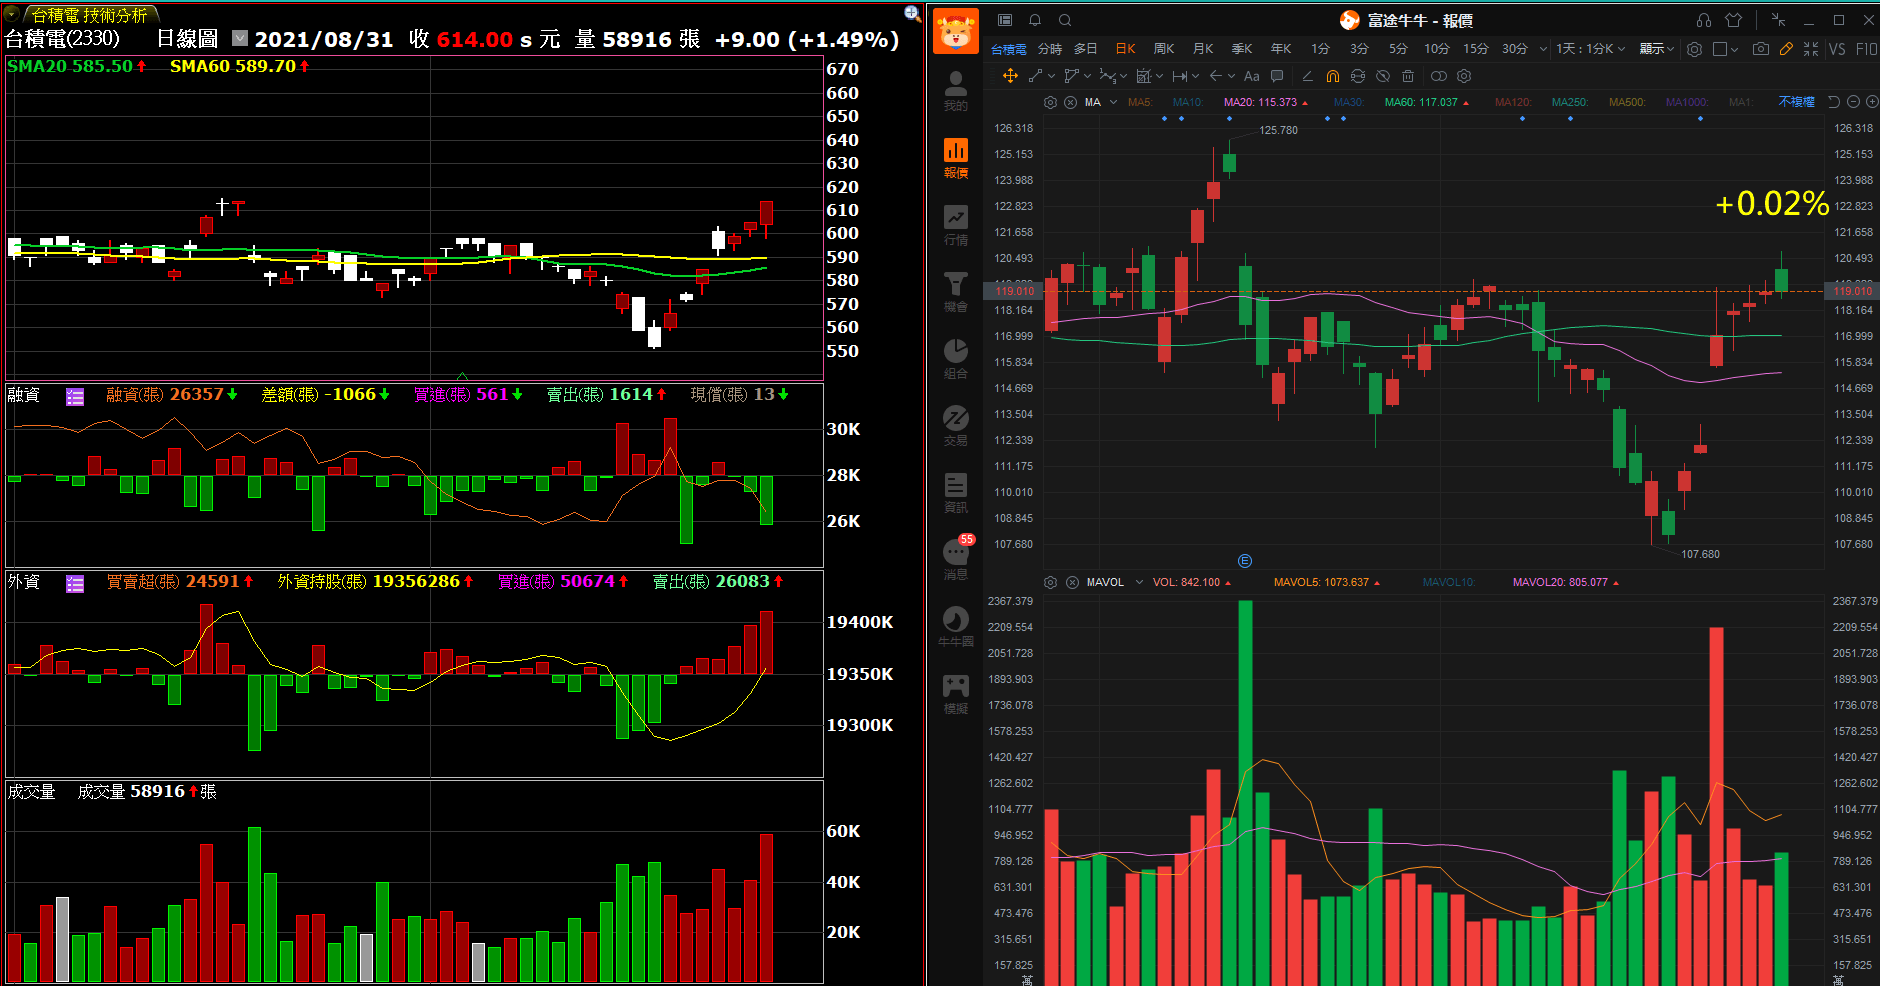This screenshot has height=986, width=1880.
Task: Toggle the magnet snap tool
Action: [1332, 76]
